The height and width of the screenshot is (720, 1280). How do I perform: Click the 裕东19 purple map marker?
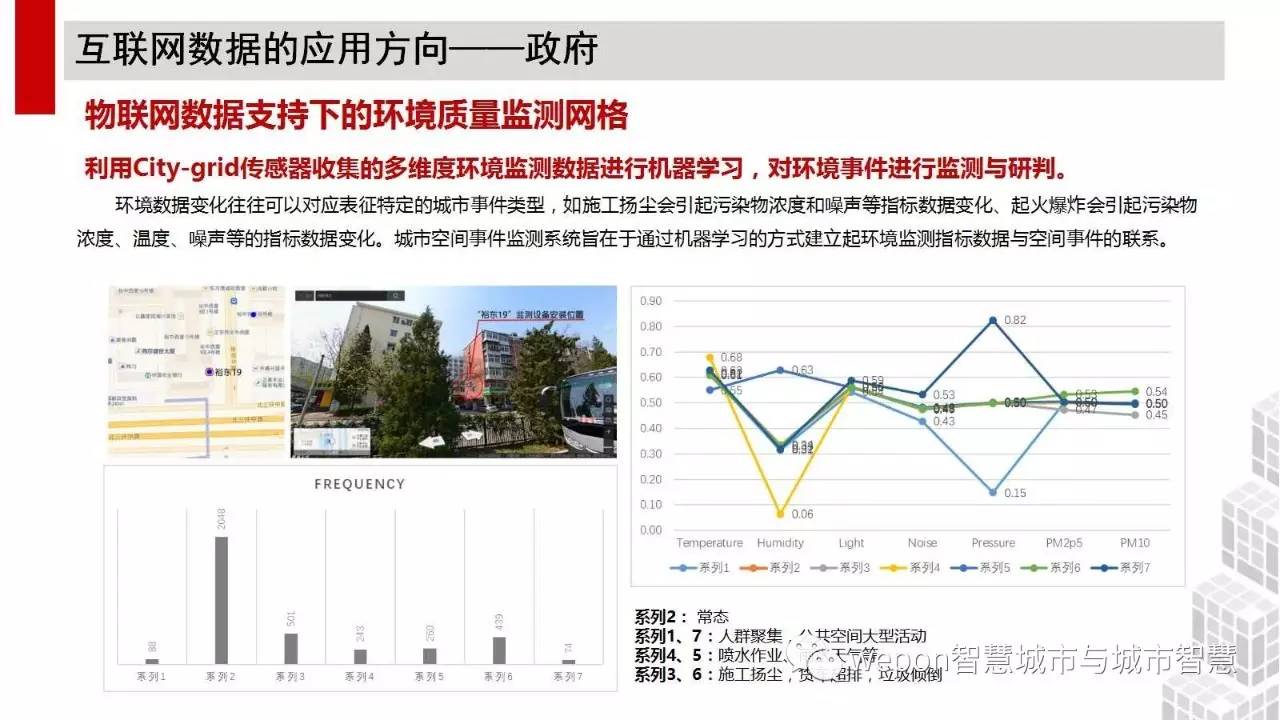[210, 372]
